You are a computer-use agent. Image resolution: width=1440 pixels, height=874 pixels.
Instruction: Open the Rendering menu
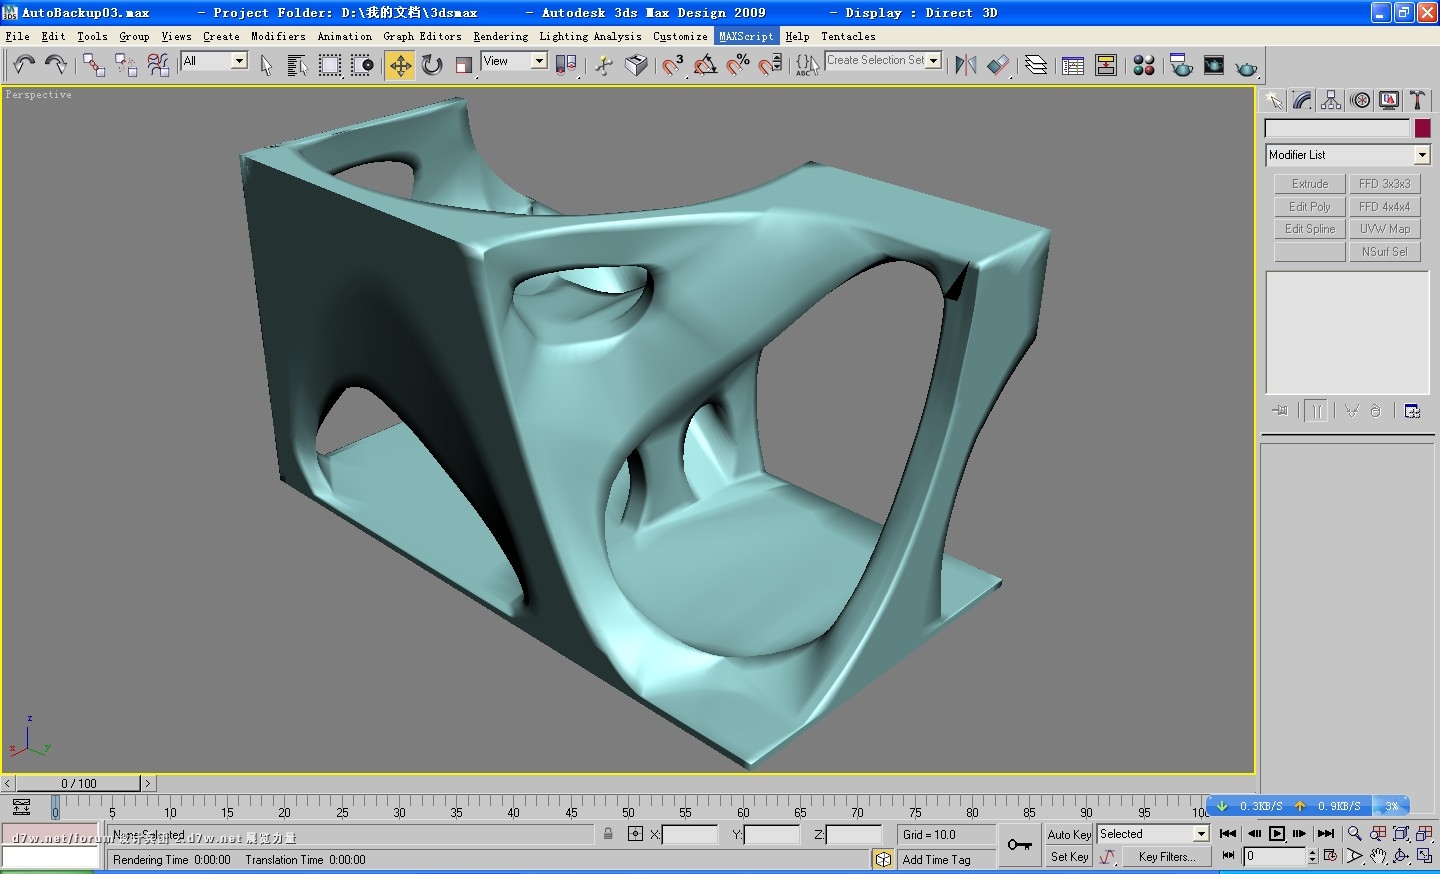coord(500,36)
